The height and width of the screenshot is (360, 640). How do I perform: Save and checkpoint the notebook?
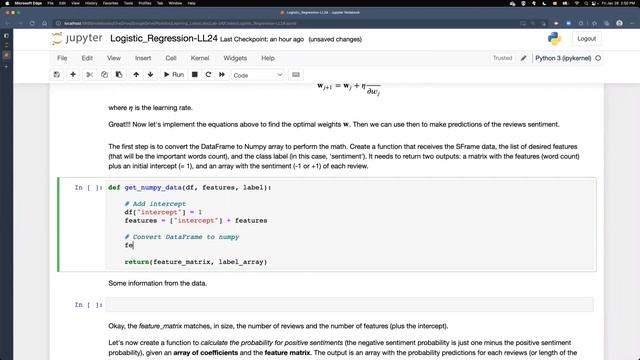[57, 75]
